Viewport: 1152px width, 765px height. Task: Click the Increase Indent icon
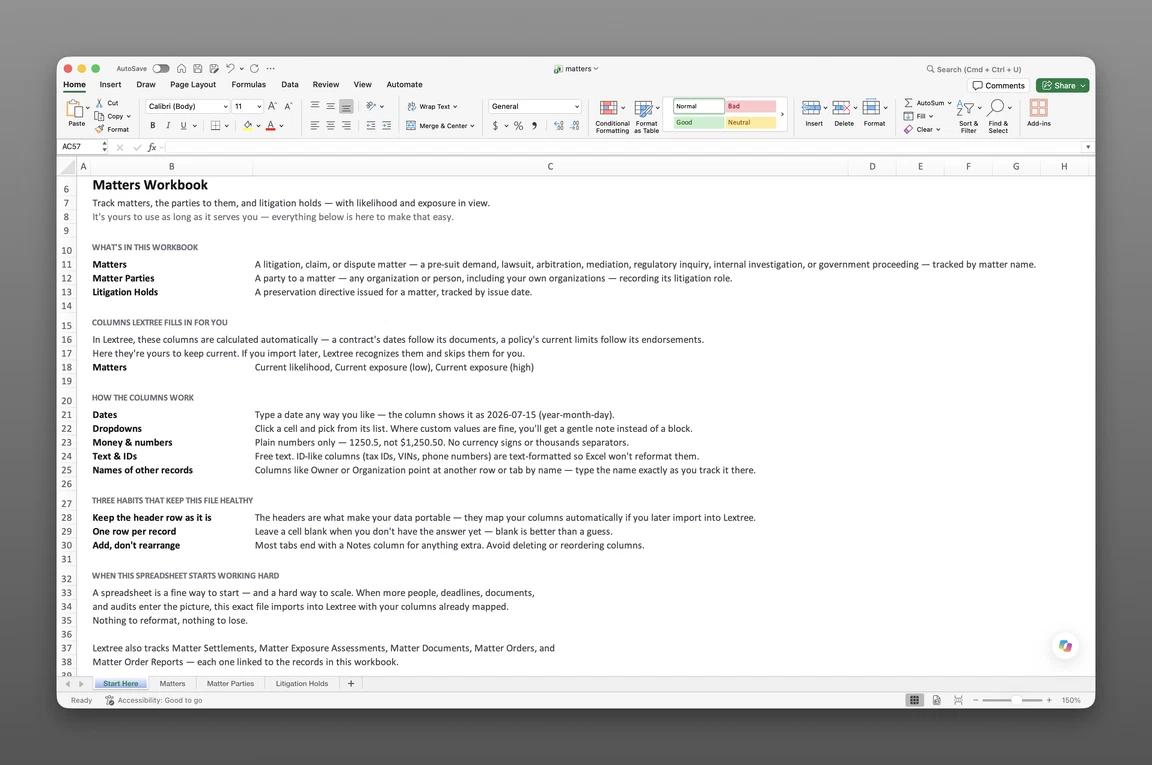[x=386, y=126]
